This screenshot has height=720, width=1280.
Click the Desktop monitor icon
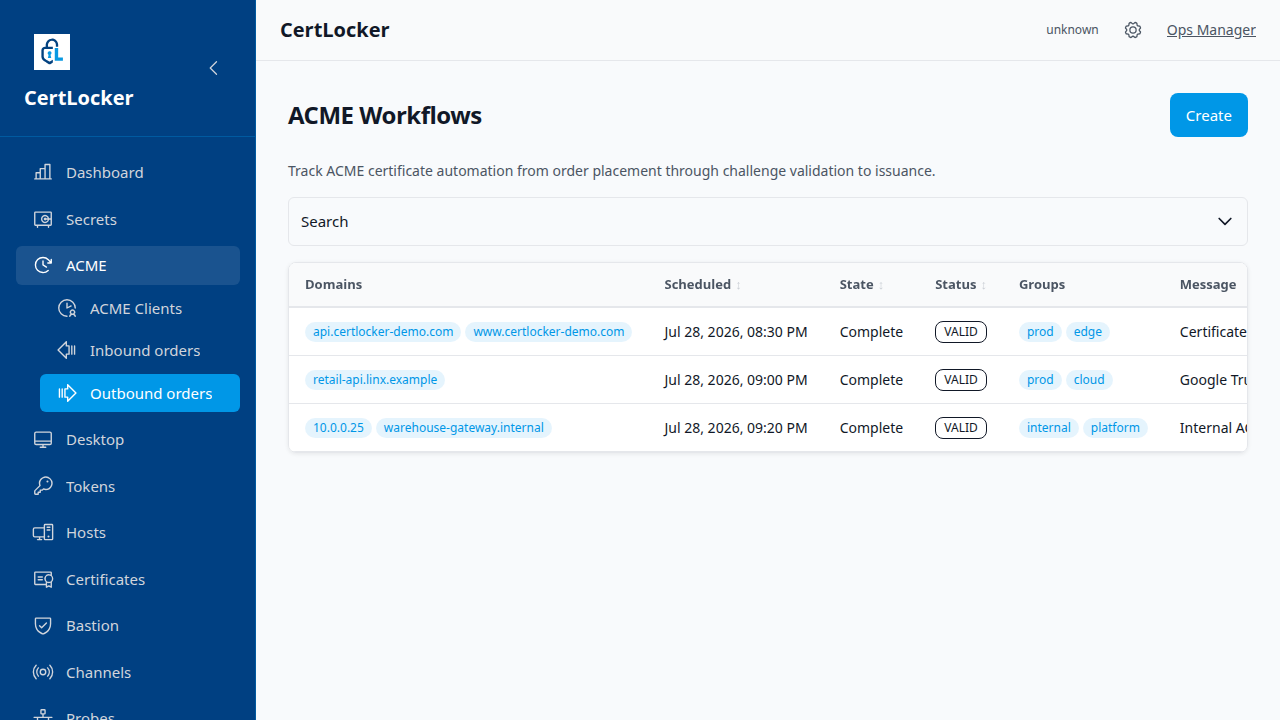43,439
